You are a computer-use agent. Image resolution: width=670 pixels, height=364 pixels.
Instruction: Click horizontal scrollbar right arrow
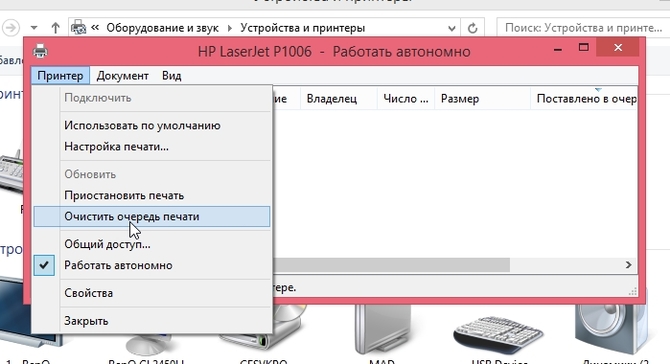pyautogui.click(x=628, y=265)
